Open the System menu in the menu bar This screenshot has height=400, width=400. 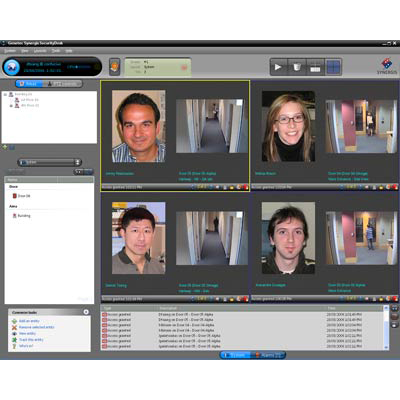(10, 51)
